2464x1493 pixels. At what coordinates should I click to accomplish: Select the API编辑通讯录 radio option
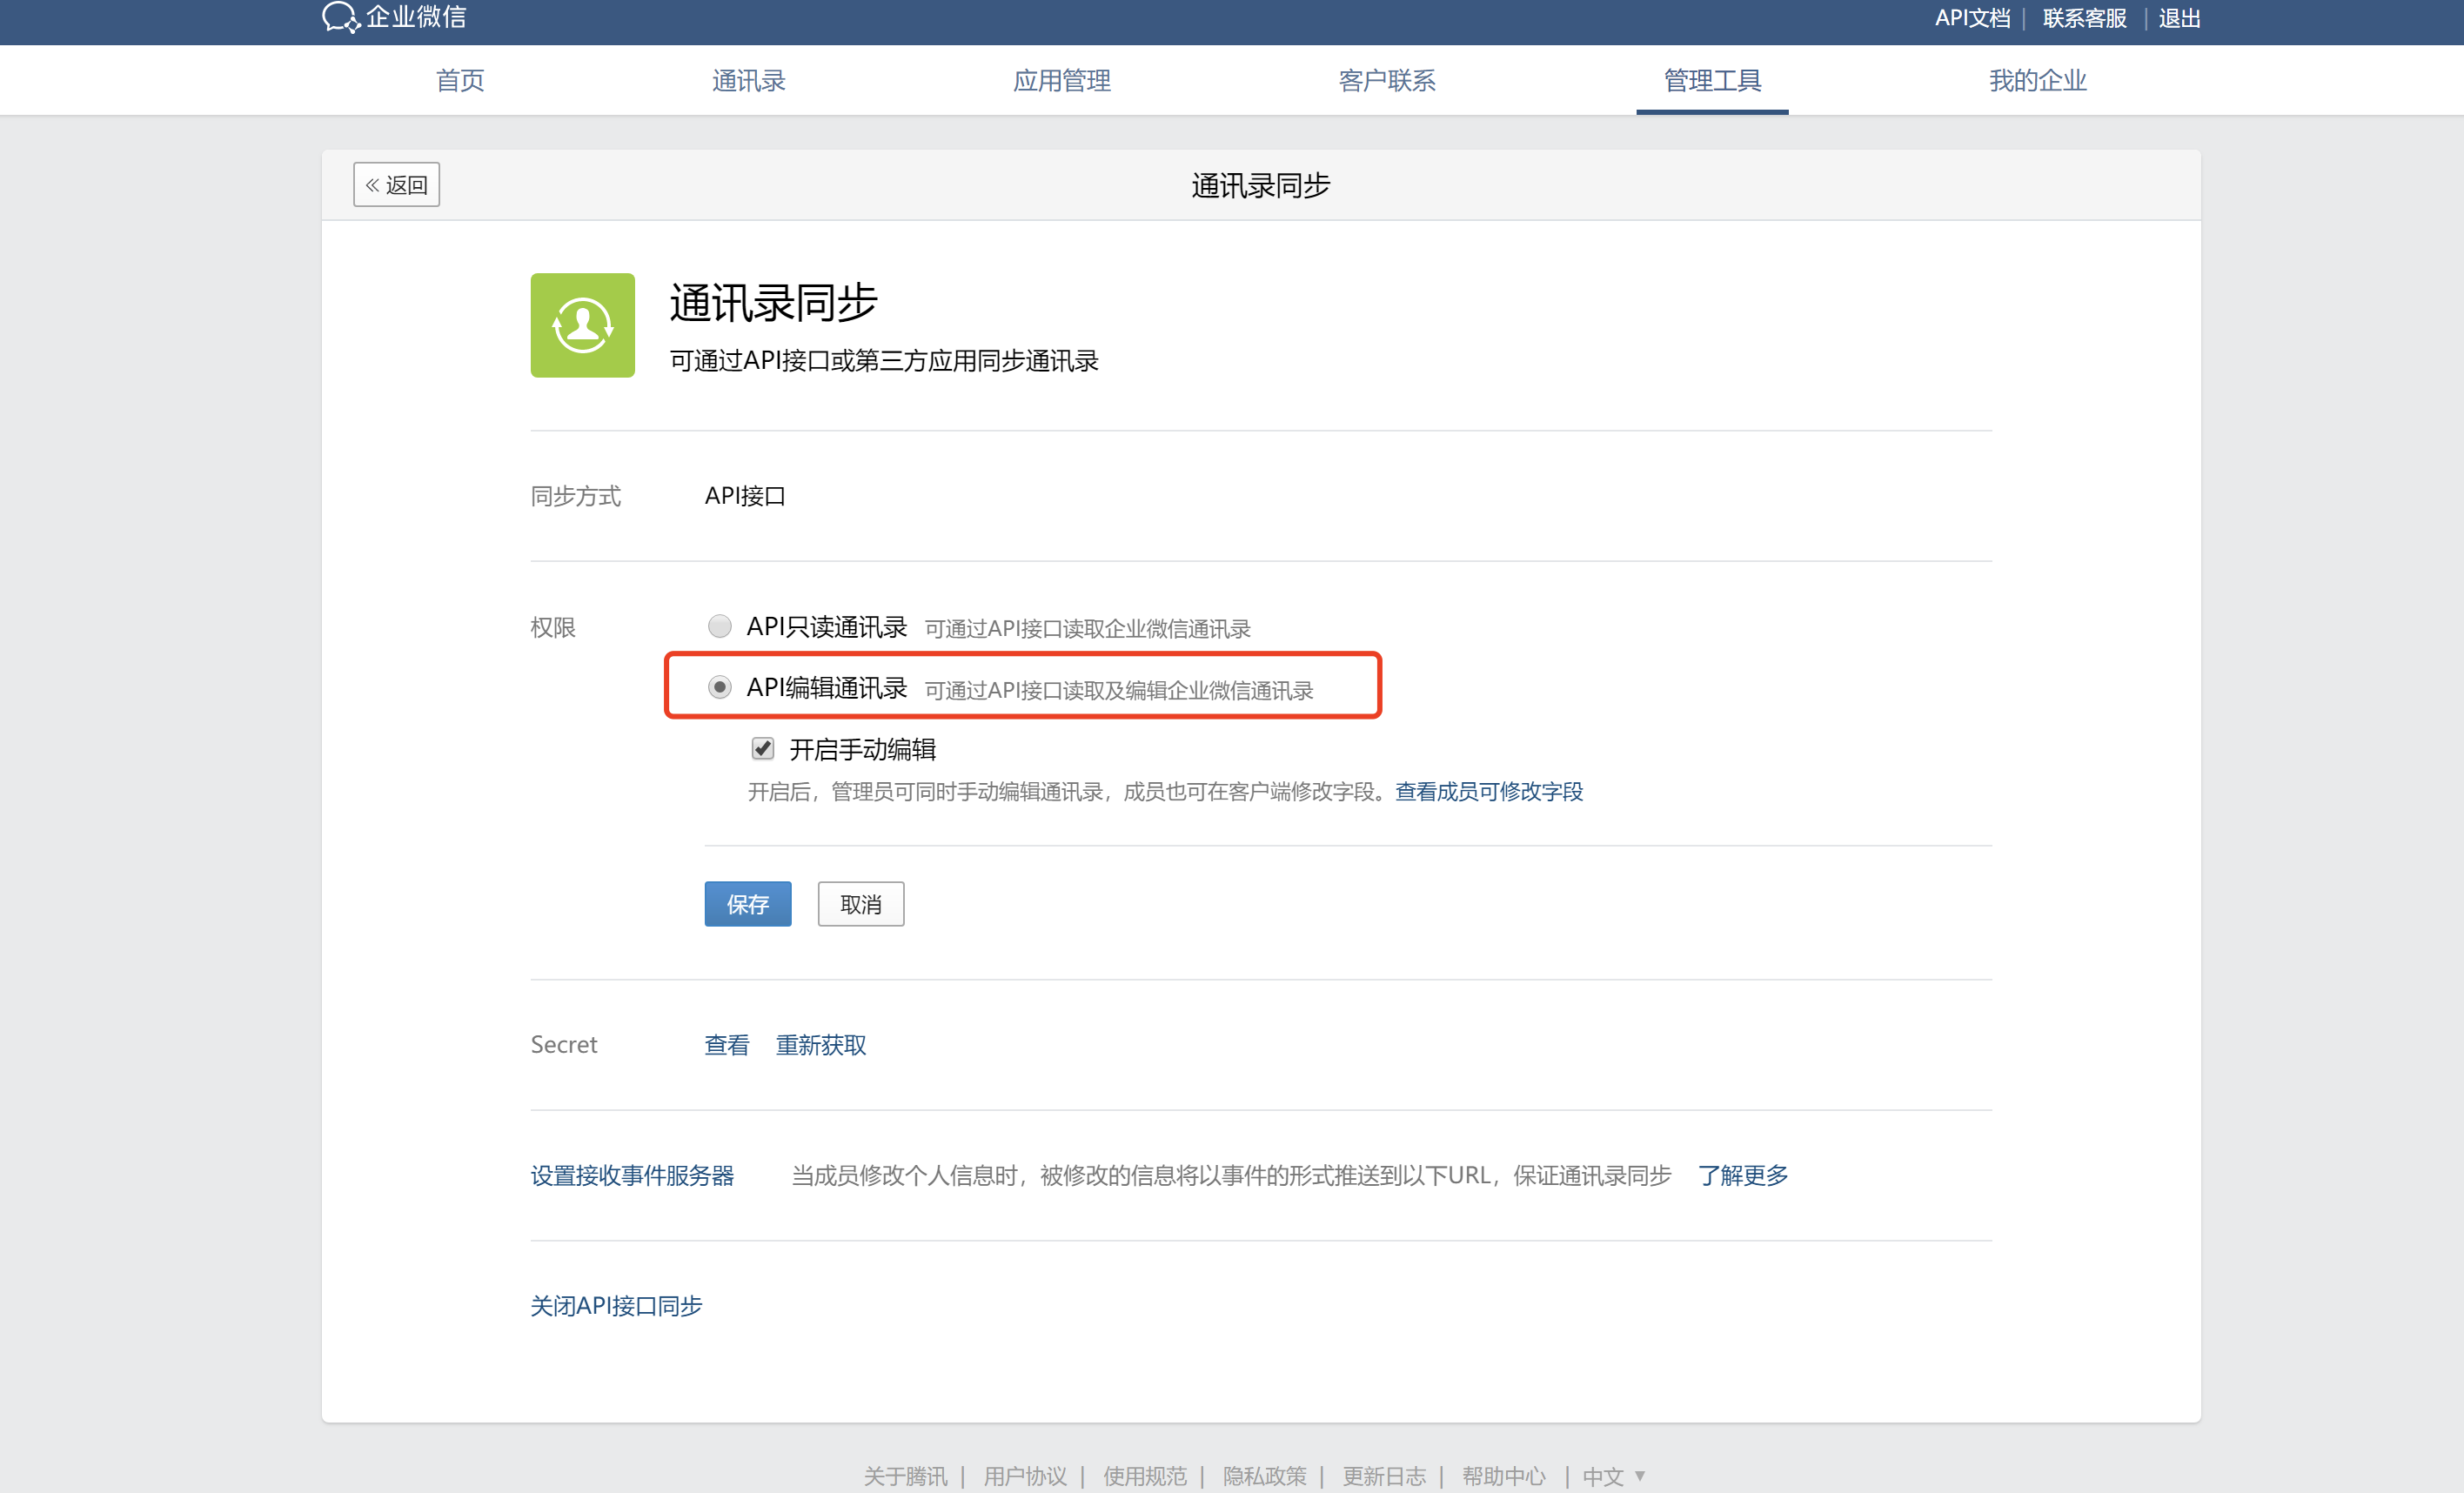click(x=719, y=687)
